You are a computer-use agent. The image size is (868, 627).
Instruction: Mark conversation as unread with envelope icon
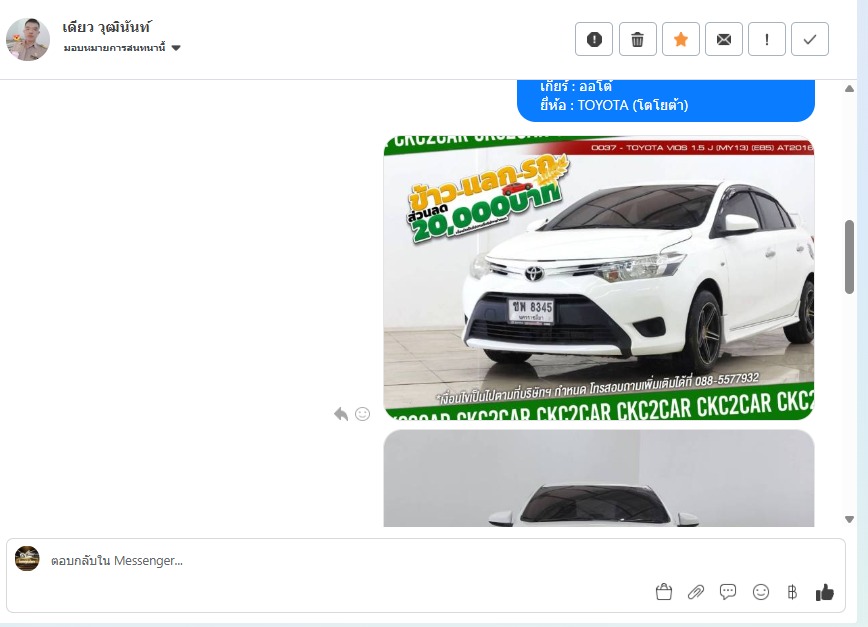[x=723, y=39]
